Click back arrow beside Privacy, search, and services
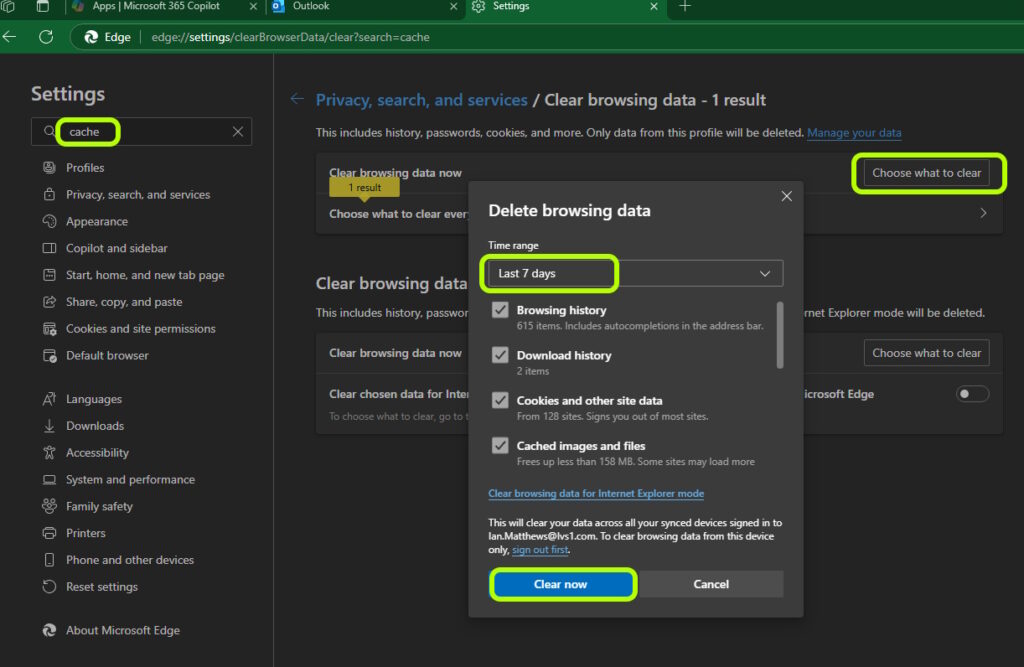 [x=296, y=99]
